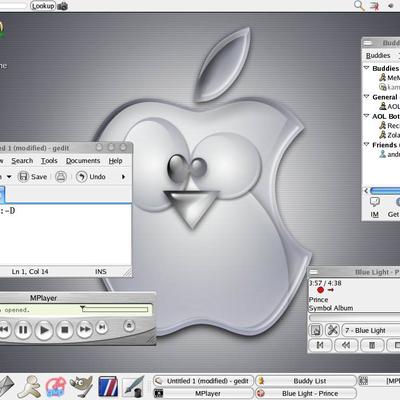The width and height of the screenshot is (400, 400).
Task: Click the eject button in MPlayer
Action: click(x=129, y=325)
